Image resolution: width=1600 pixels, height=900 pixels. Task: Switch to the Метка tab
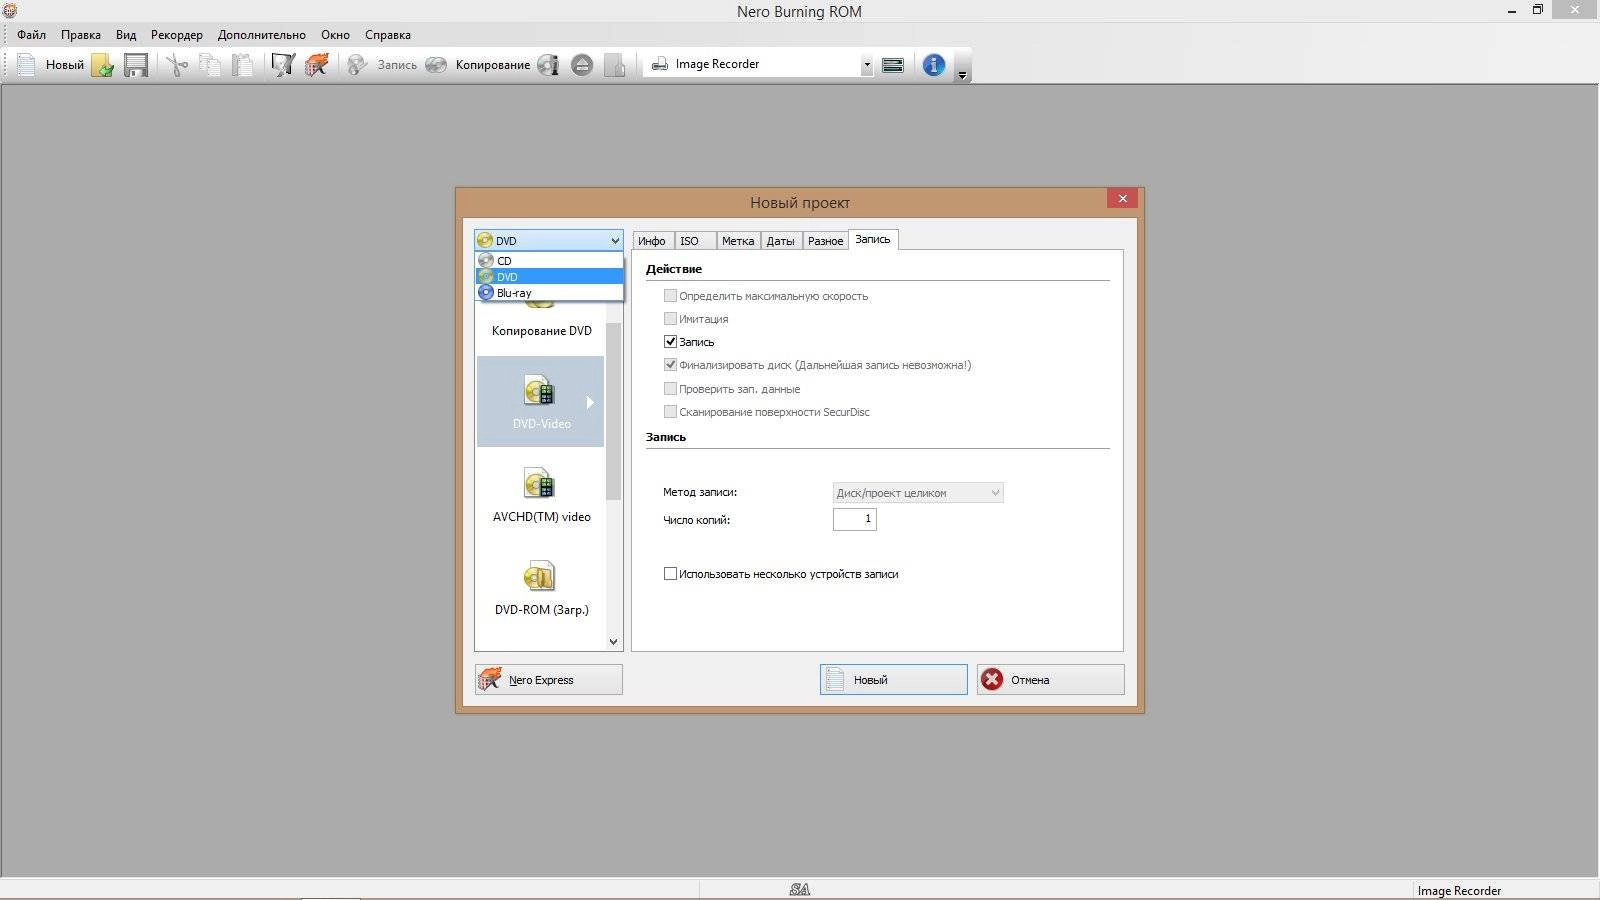[x=738, y=241]
